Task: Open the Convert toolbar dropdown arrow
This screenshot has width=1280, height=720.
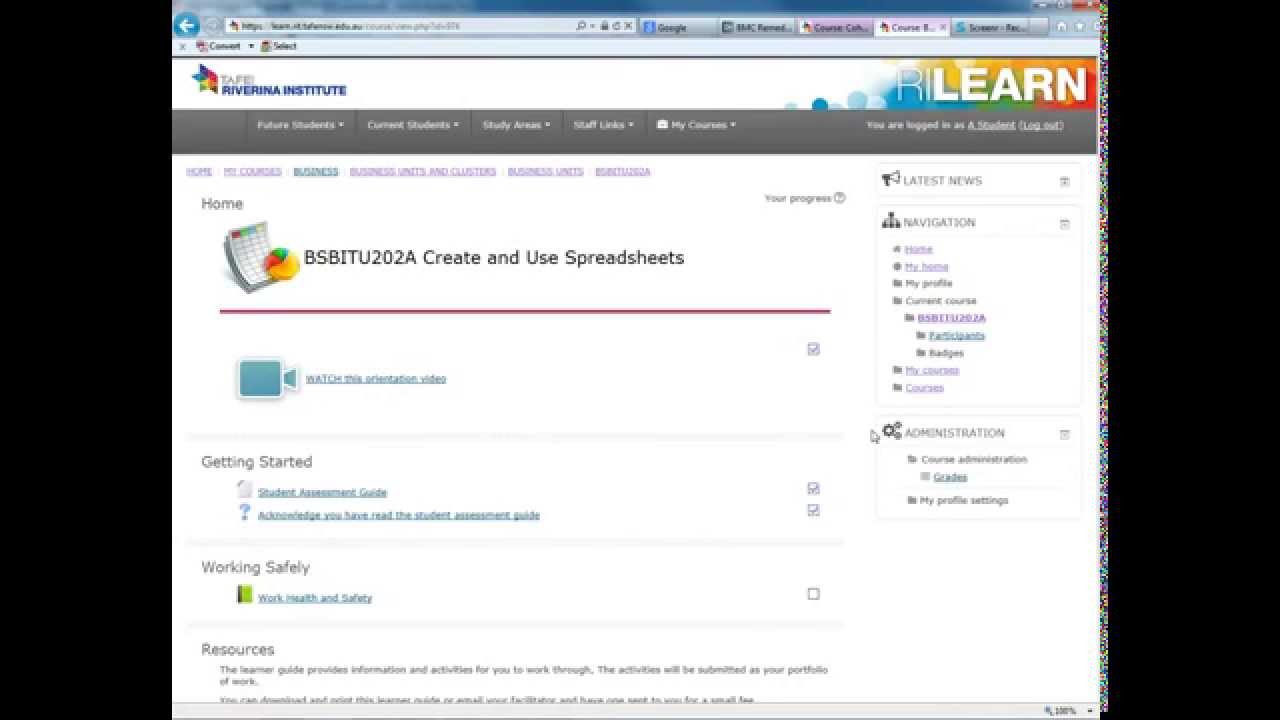Action: point(251,46)
